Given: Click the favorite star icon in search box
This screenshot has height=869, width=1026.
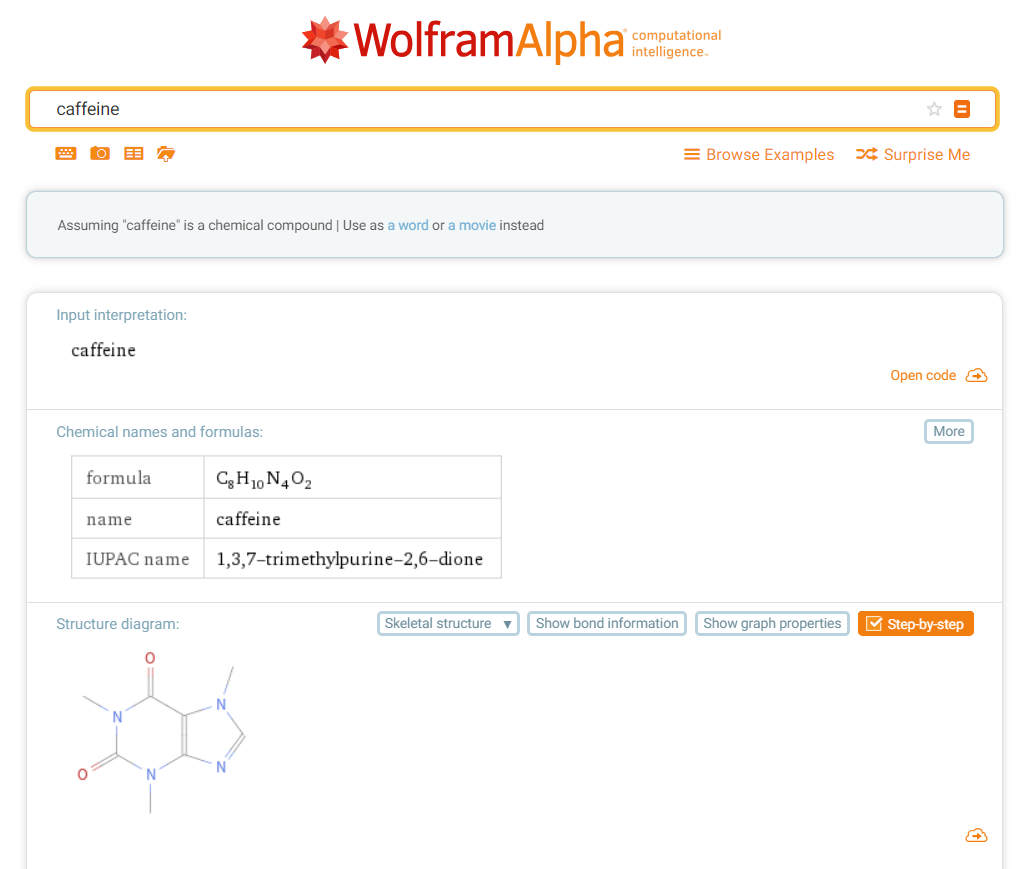Looking at the screenshot, I should pos(934,109).
